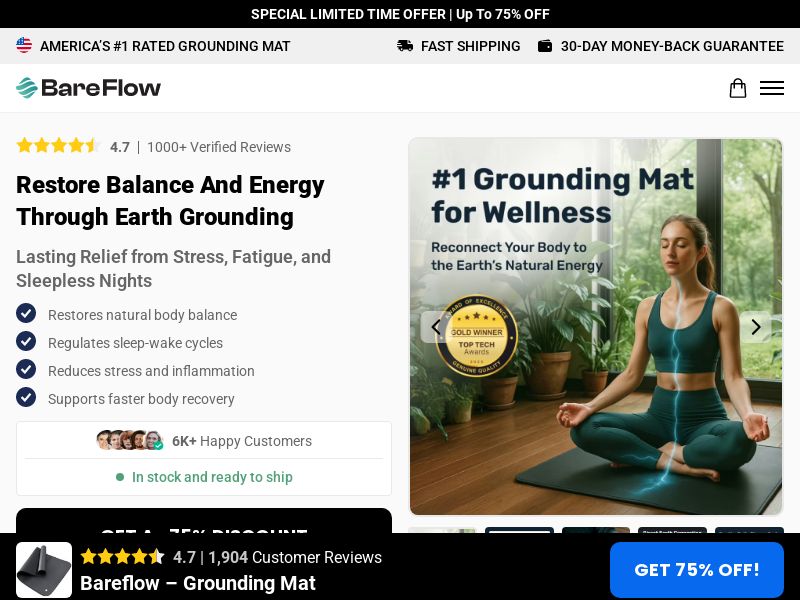The image size is (800, 600).
Task: Click the 1,904 Customer Reviews text
Action: tap(295, 557)
